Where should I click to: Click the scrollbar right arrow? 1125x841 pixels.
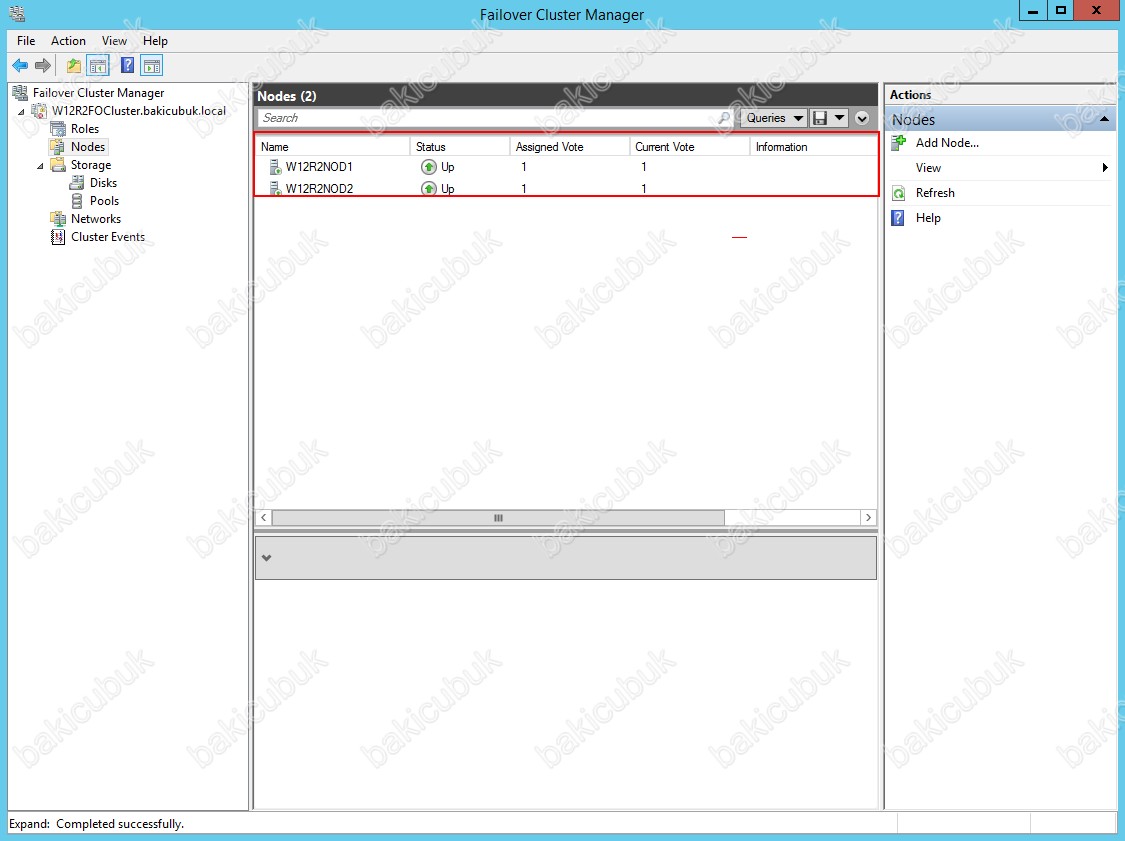[868, 517]
